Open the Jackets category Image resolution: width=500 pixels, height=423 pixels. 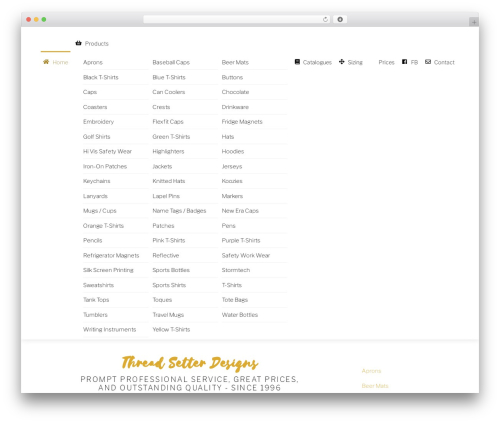click(162, 166)
